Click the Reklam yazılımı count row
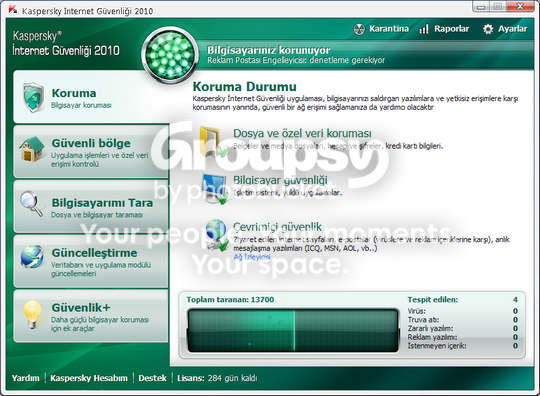 (463, 337)
